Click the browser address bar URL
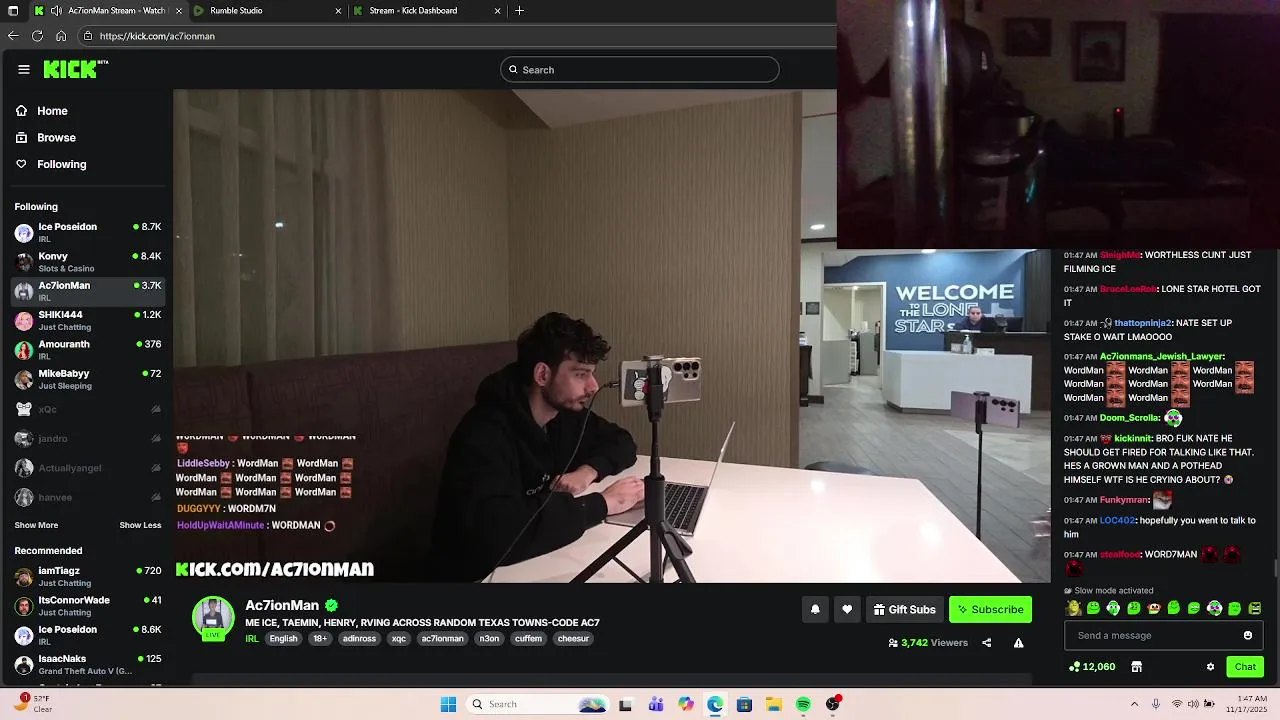Screen dimensions: 1280x720 tap(157, 36)
